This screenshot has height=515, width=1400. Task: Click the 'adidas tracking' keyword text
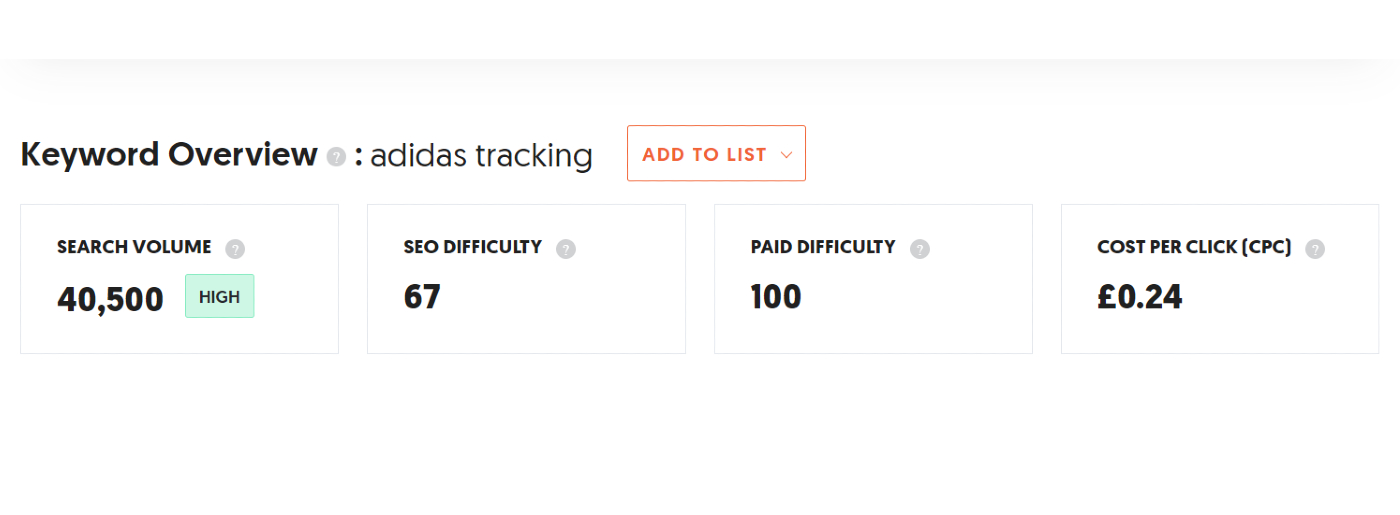481,156
